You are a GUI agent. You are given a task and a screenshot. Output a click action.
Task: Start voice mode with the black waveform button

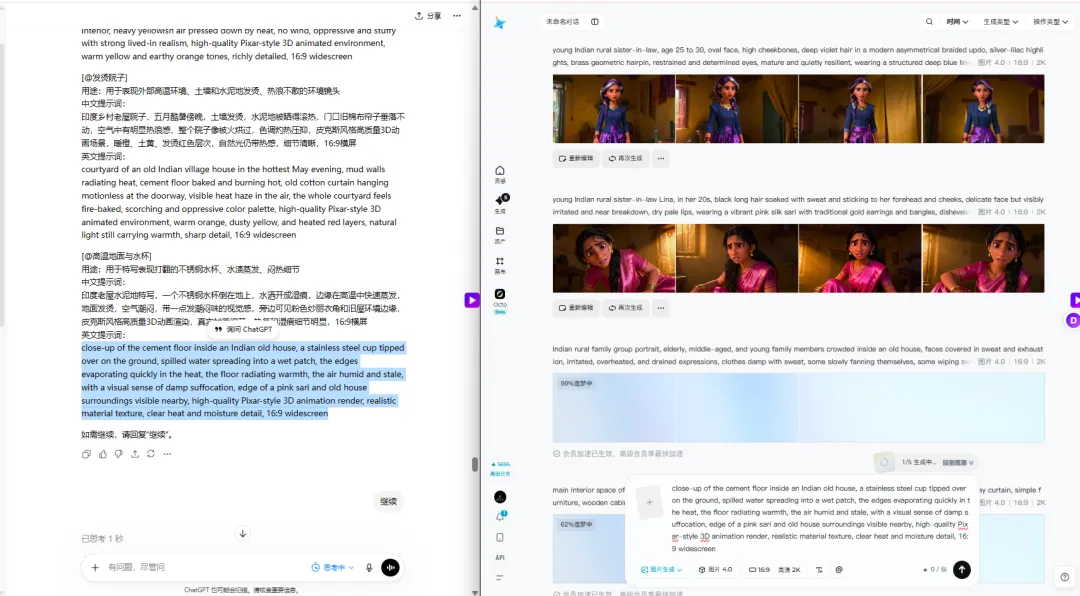pyautogui.click(x=391, y=567)
